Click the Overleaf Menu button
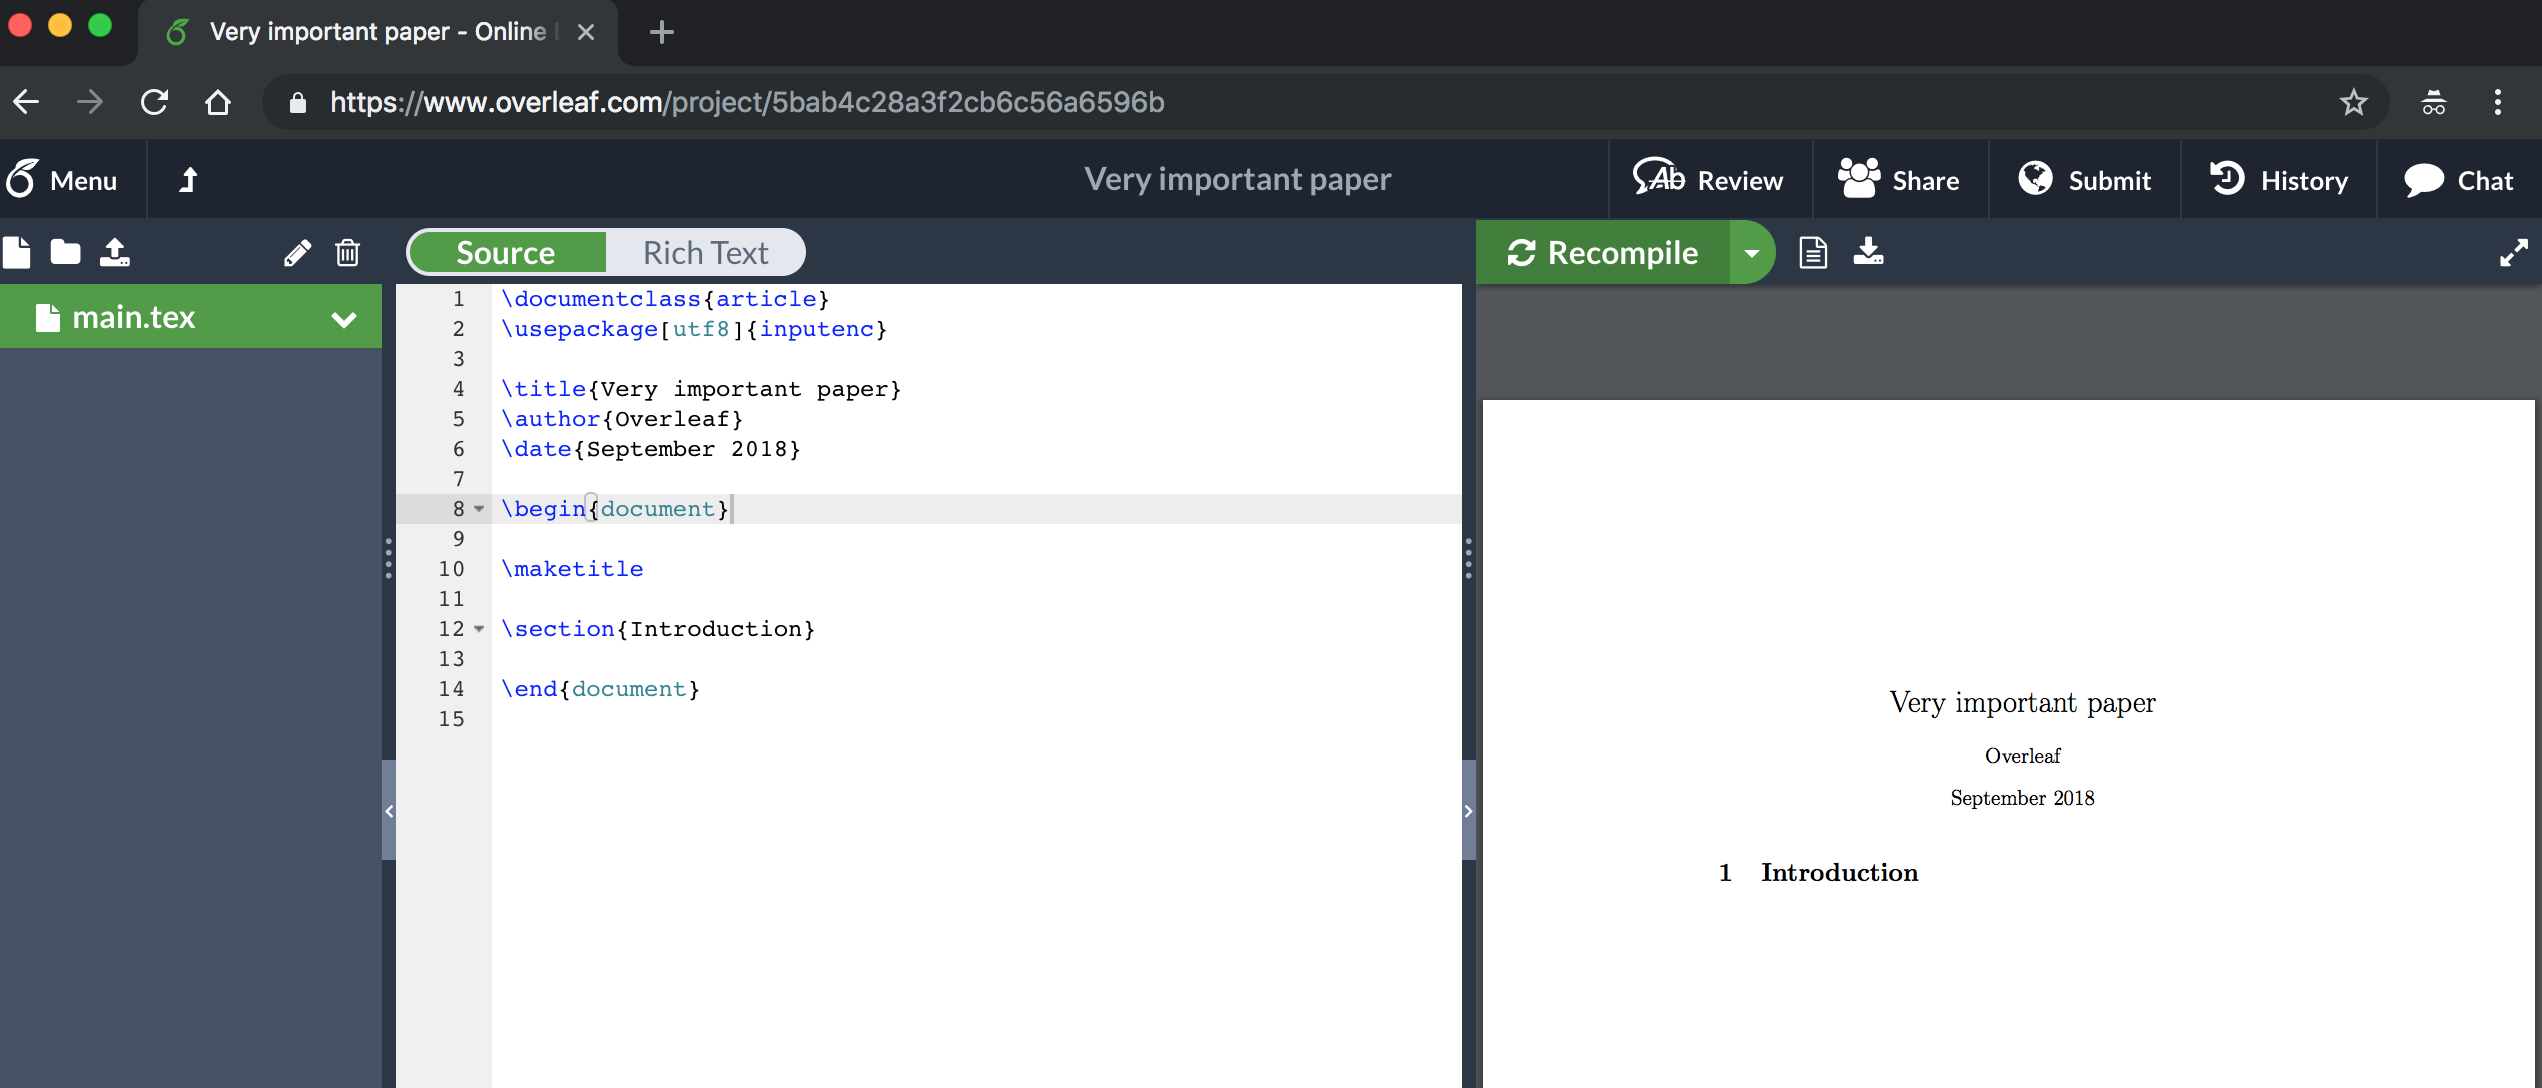Image resolution: width=2542 pixels, height=1088 pixels. [65, 178]
